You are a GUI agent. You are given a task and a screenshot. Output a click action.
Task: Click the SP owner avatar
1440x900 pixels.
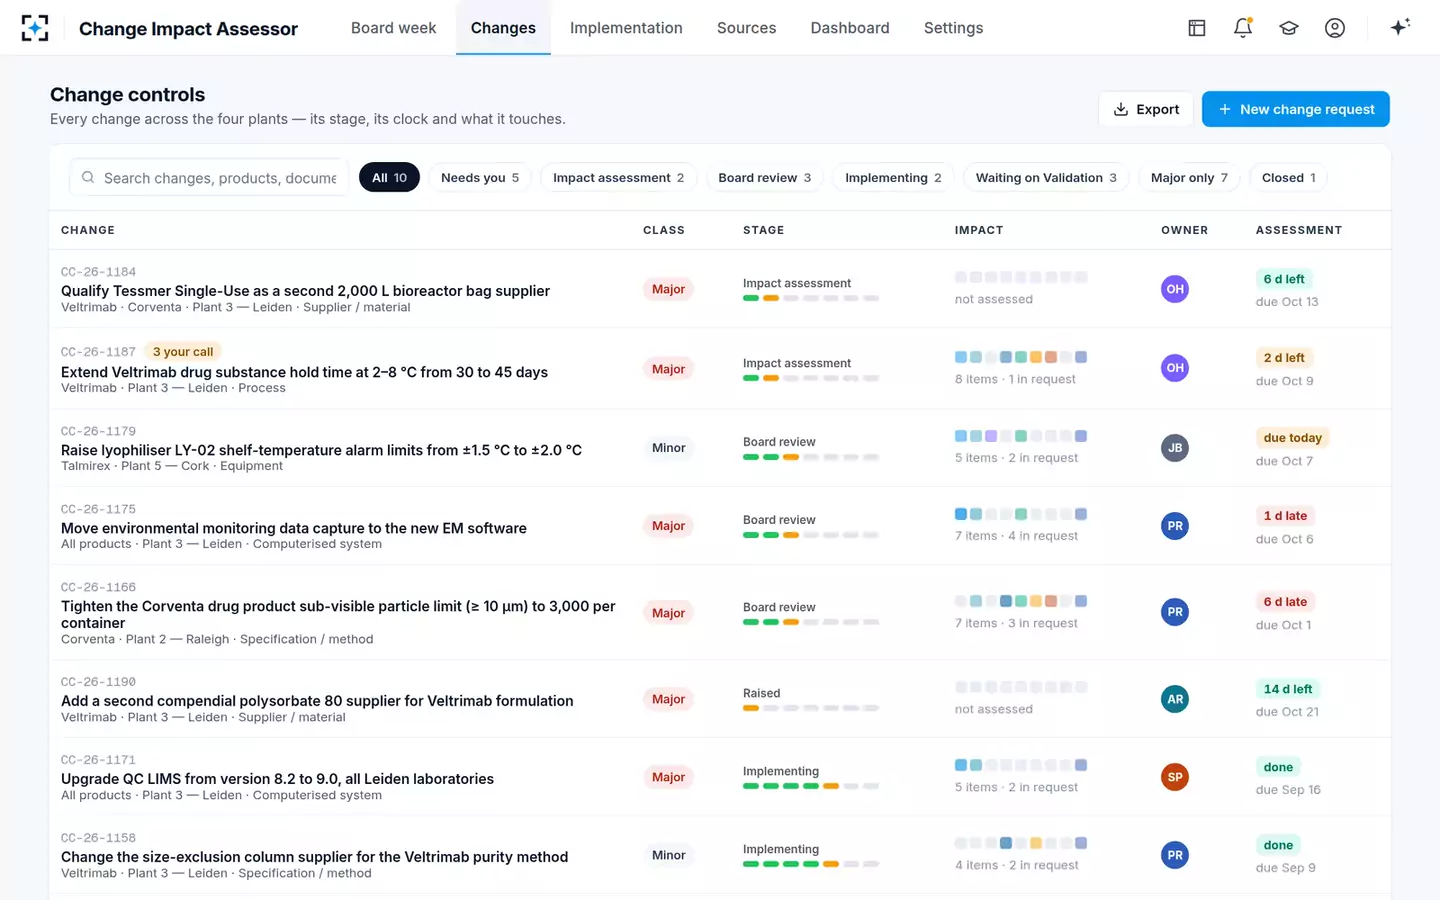[x=1175, y=777]
